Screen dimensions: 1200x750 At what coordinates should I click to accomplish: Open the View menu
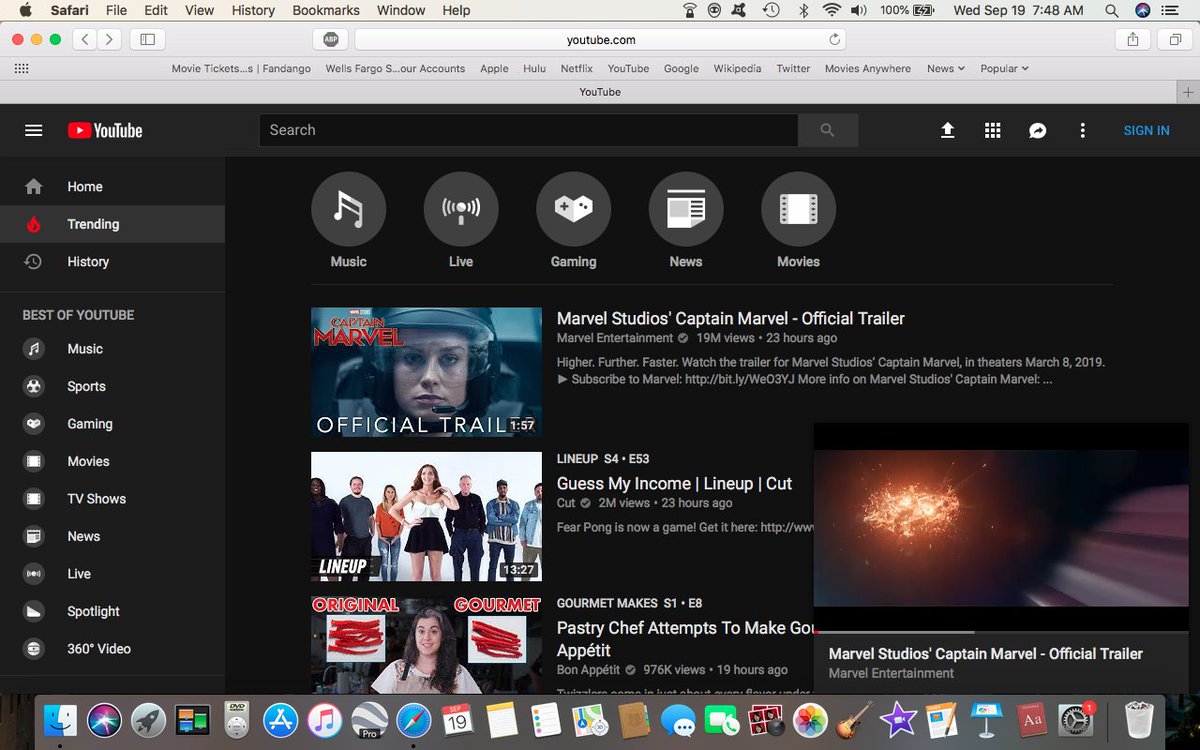(x=200, y=10)
